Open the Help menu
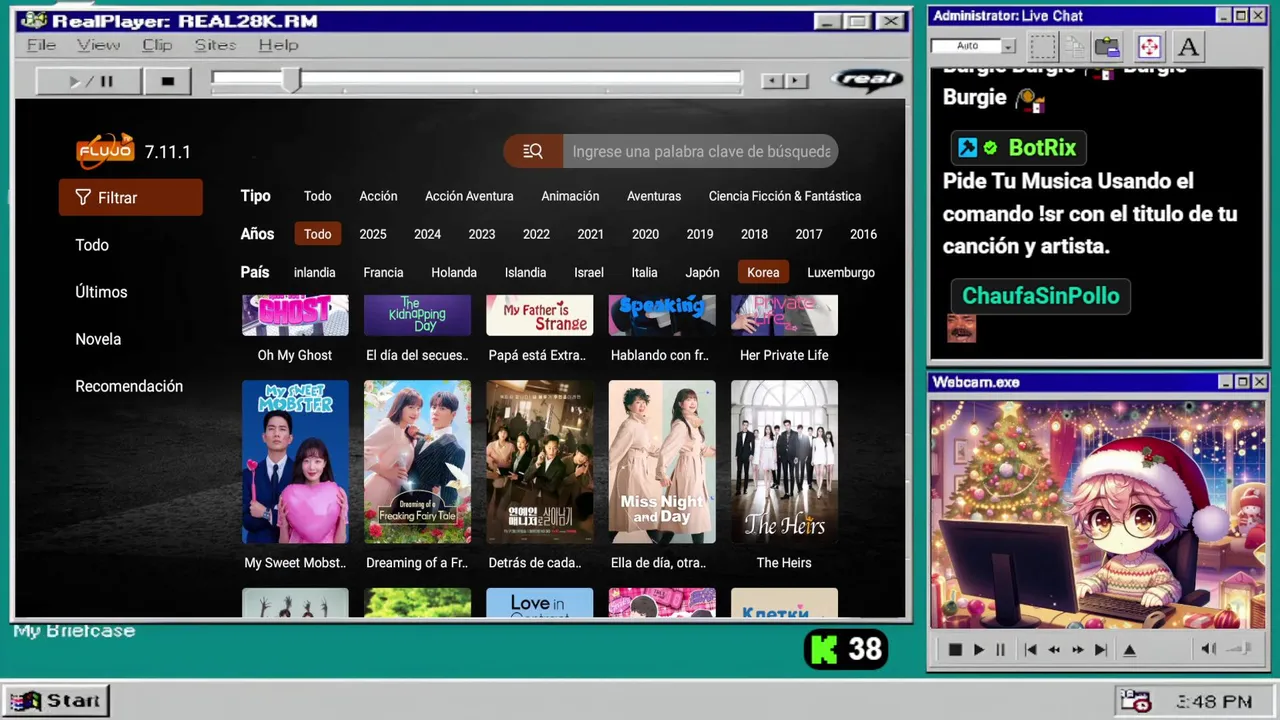Screen dimensions: 1280x720 pos(278,45)
